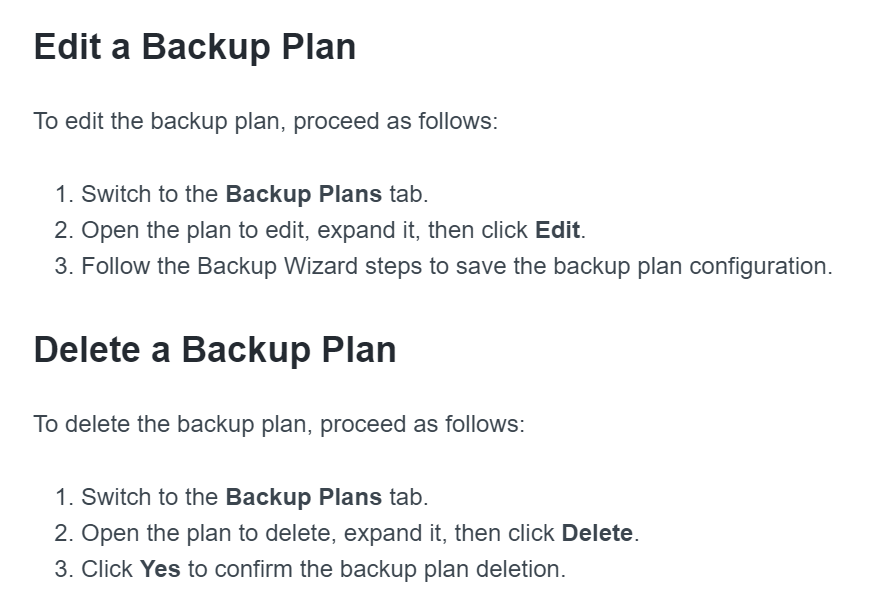Click bold "Backup Plans" in the delete steps
This screenshot has height=616, width=874.
point(303,497)
